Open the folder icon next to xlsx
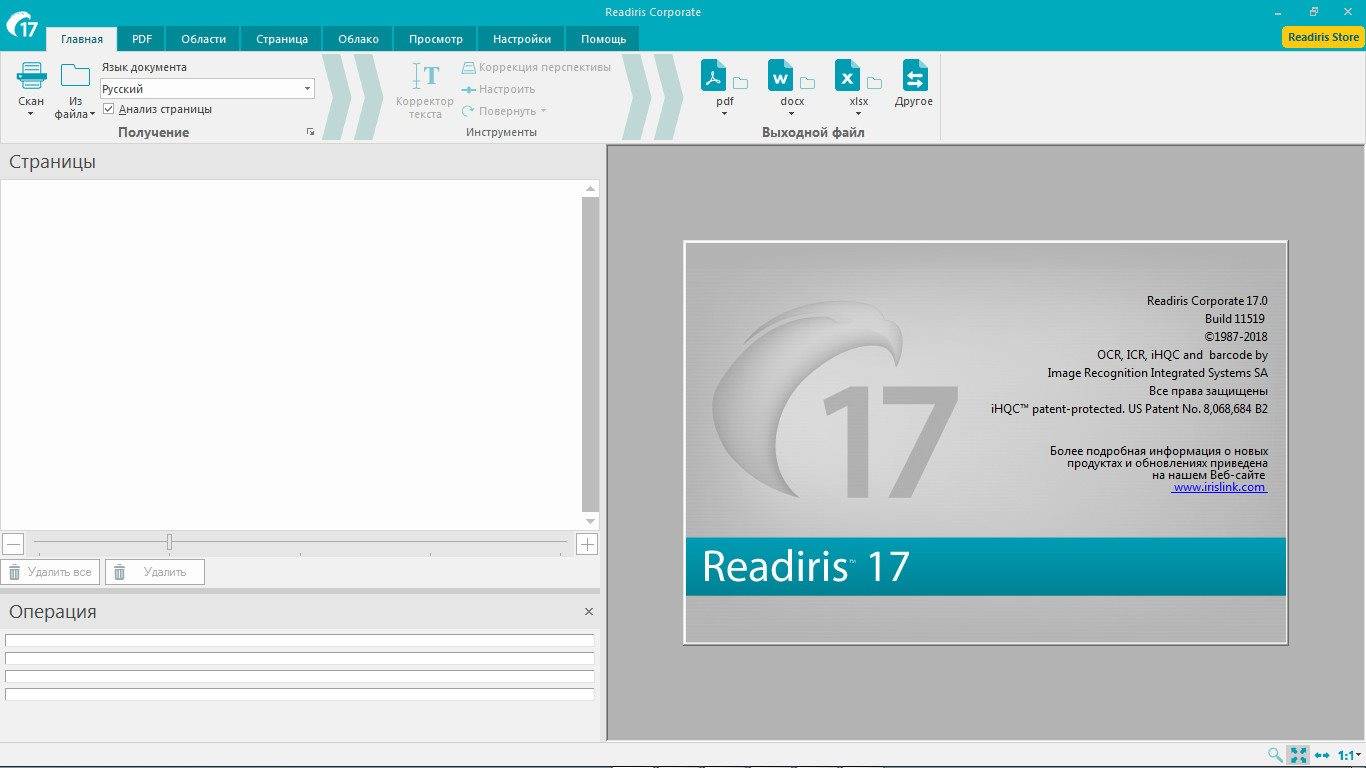This screenshot has width=1366, height=768. tap(874, 82)
